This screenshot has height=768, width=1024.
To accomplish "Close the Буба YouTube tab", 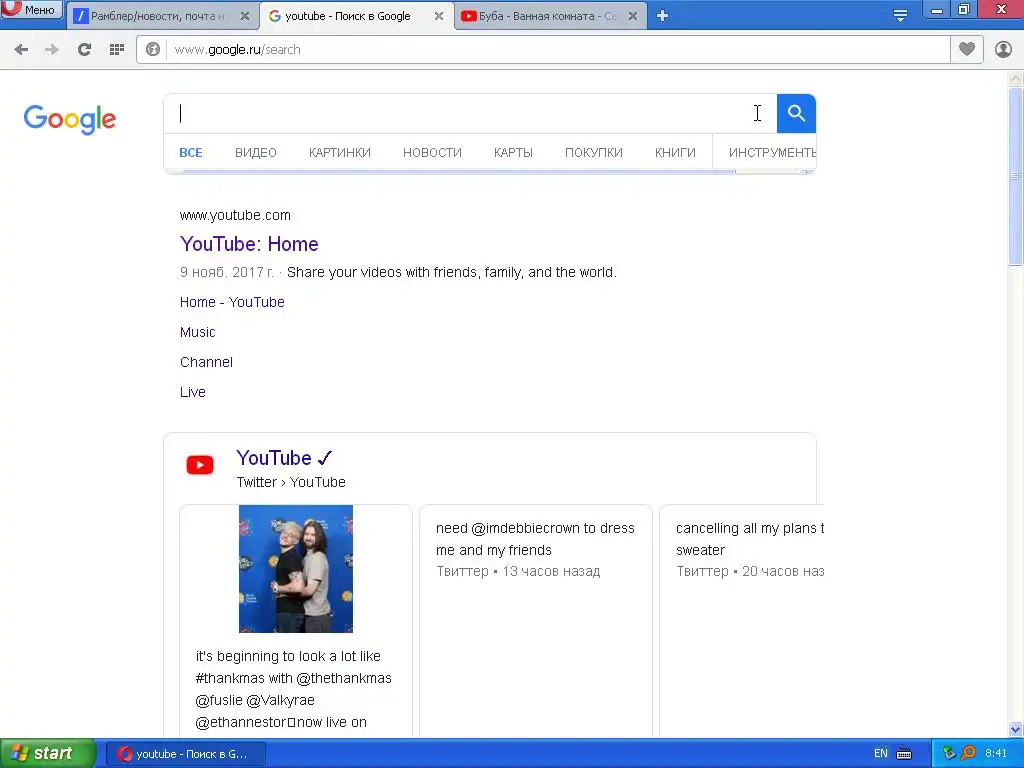I will [x=633, y=16].
